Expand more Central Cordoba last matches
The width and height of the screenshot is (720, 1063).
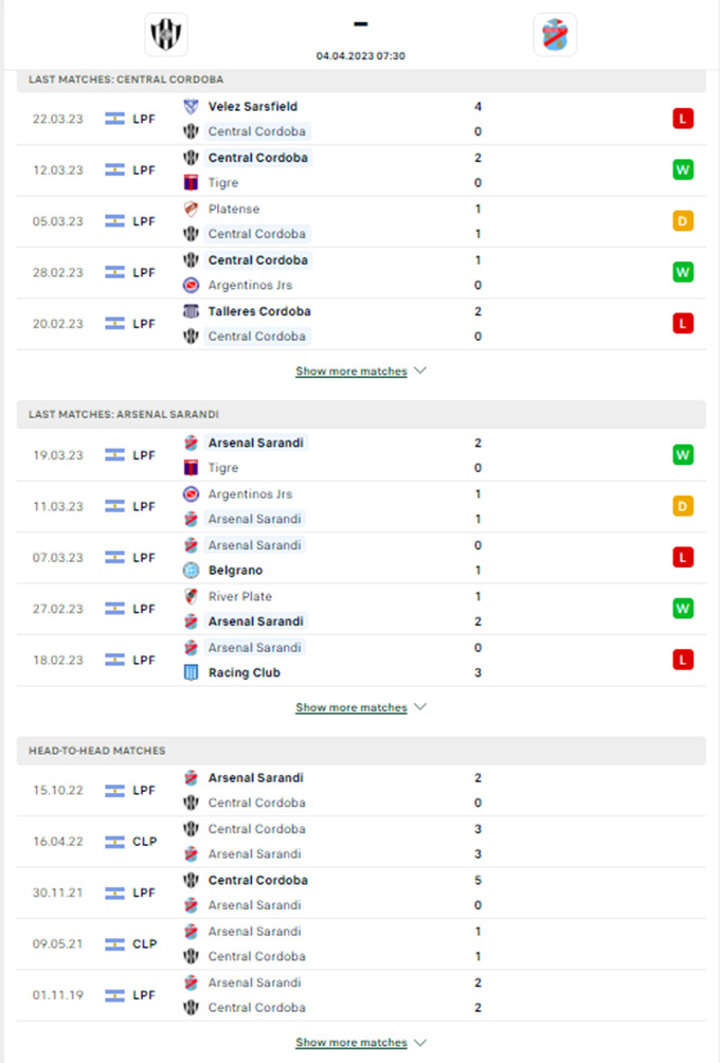coord(361,371)
